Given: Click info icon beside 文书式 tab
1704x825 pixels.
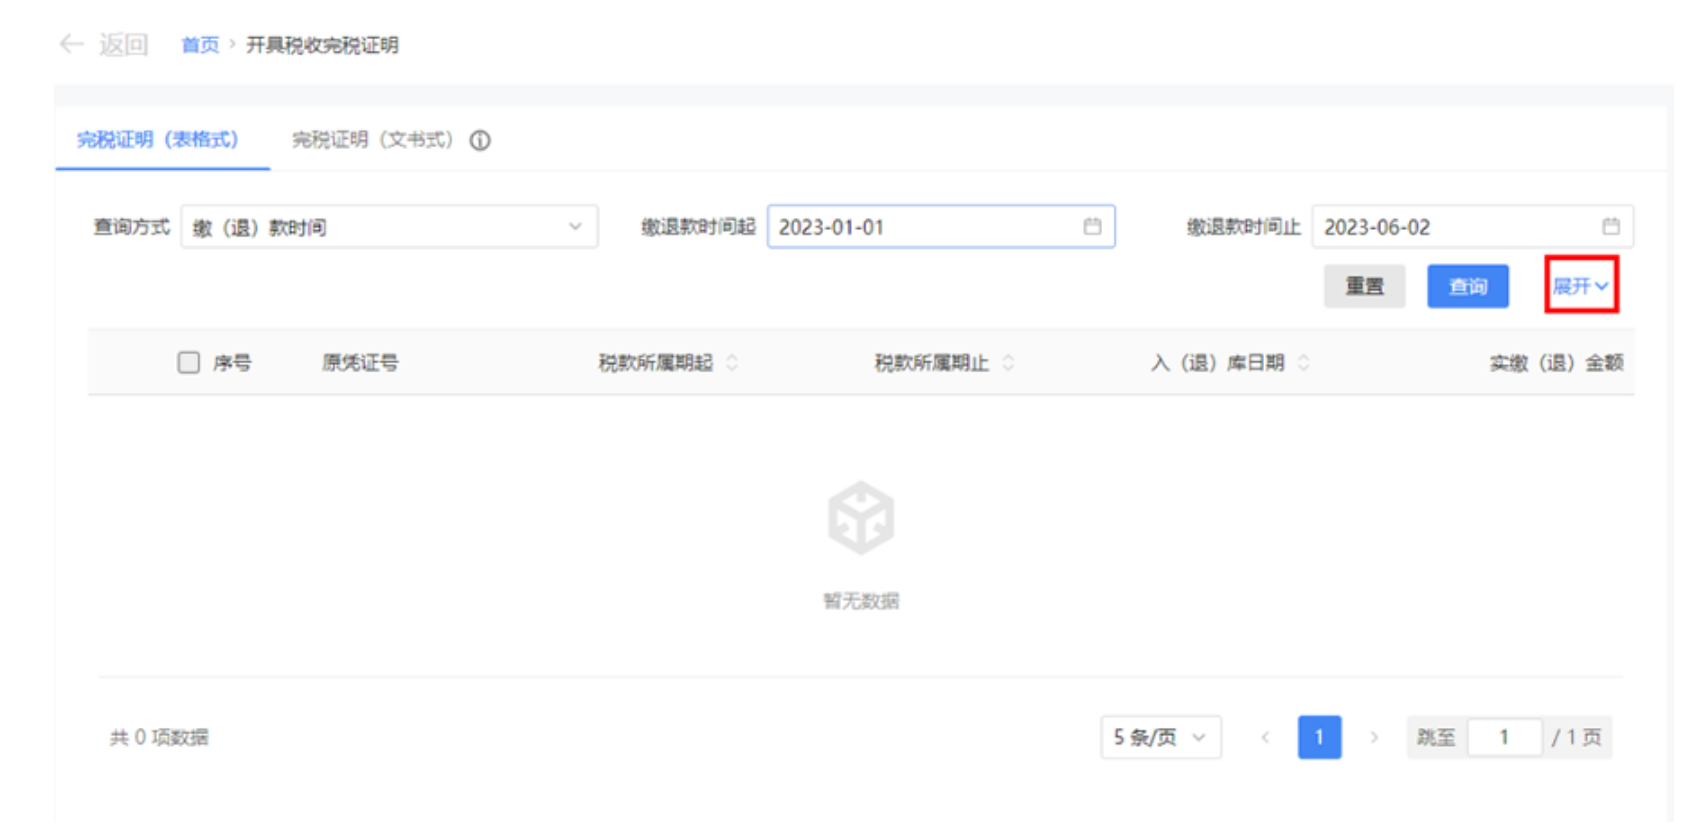Looking at the screenshot, I should pyautogui.click(x=480, y=141).
